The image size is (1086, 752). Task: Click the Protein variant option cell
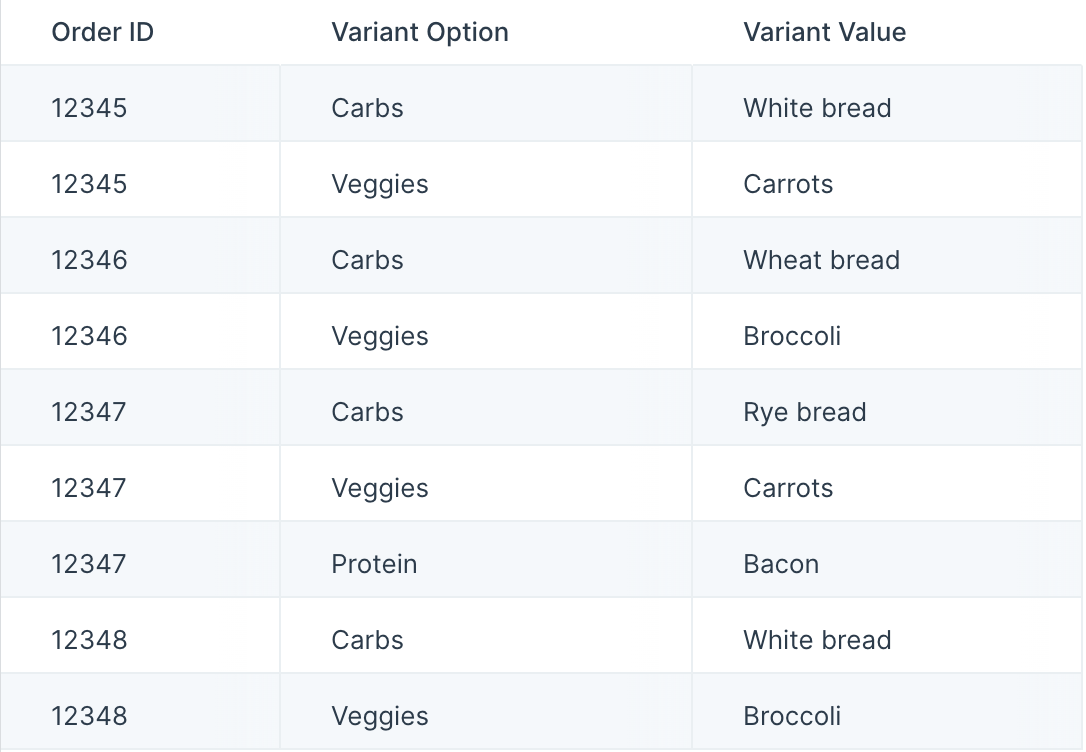click(x=486, y=559)
